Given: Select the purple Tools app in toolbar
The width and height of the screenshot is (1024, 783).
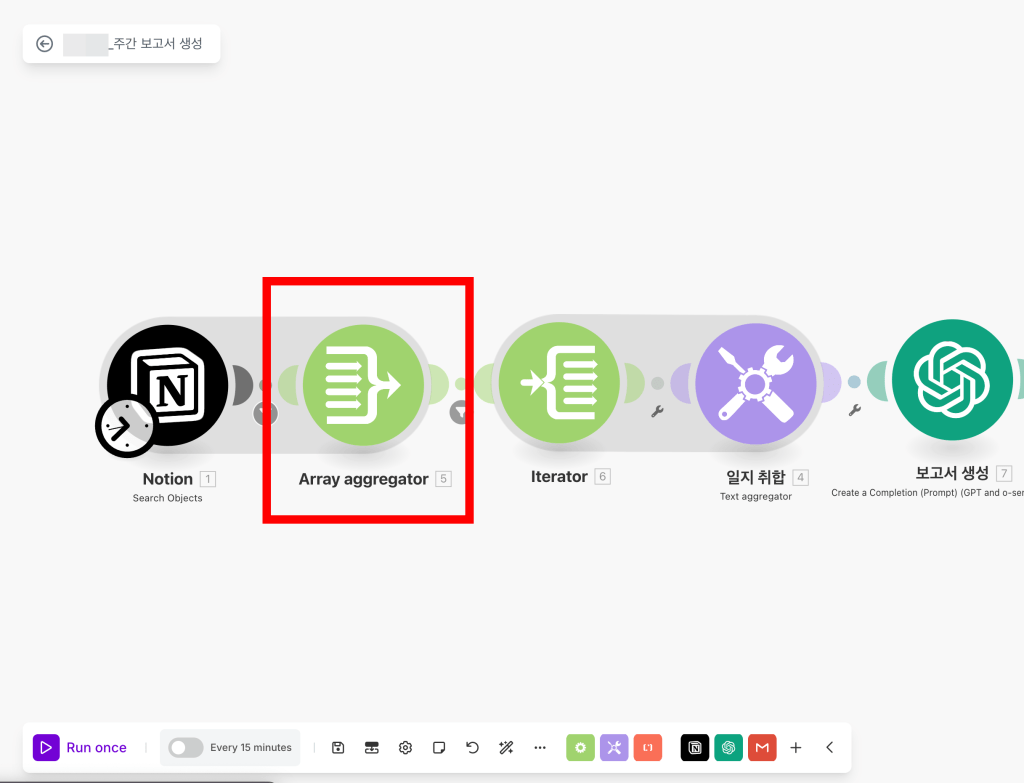Looking at the screenshot, I should pyautogui.click(x=614, y=747).
